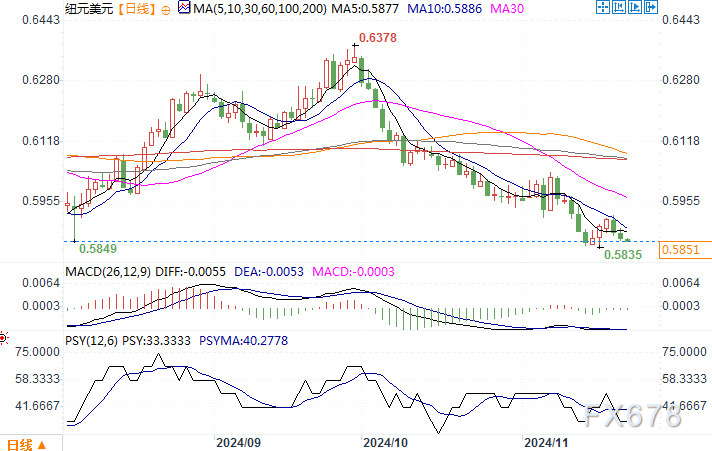Click the orange triangle beside 日线 at bottom
The width and height of the screenshot is (712, 451).
pos(43,445)
